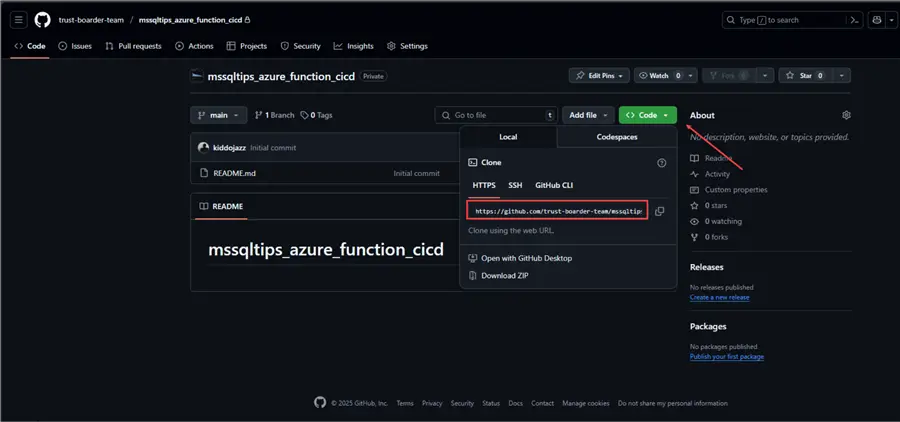
Task: Open the Pull requests tab
Action: tap(133, 46)
